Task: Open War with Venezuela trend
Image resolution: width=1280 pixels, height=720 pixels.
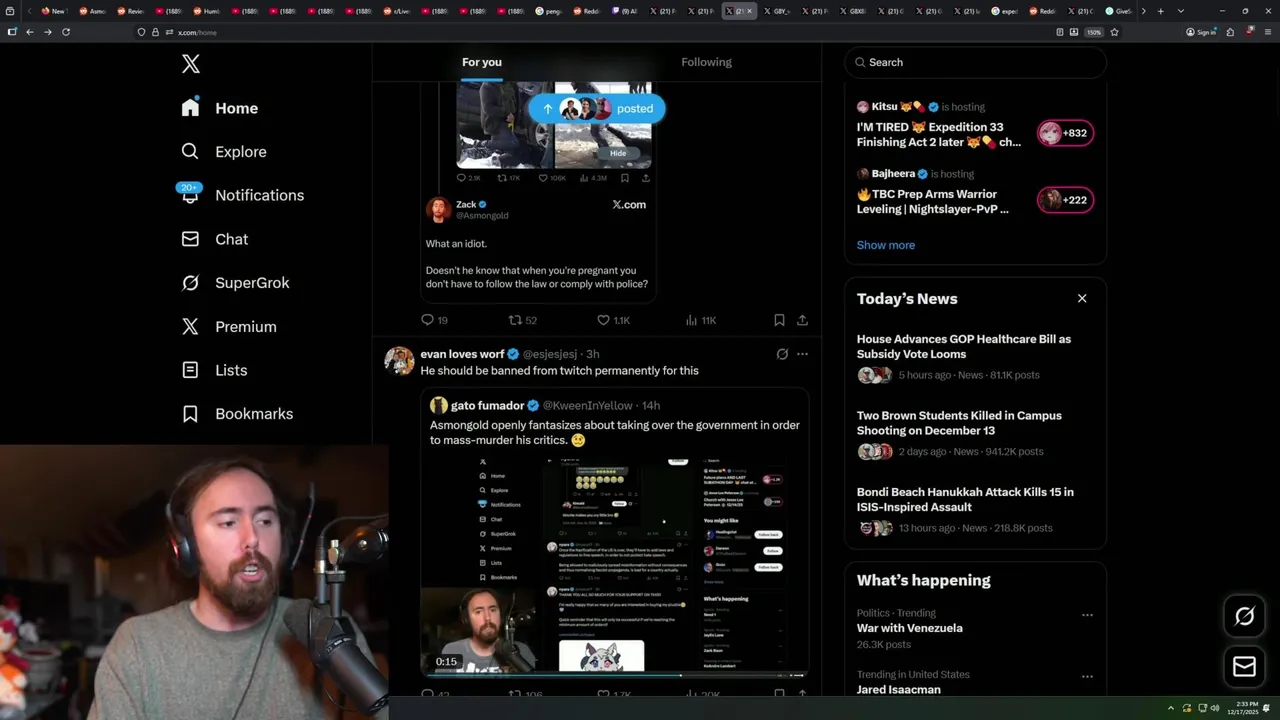Action: click(909, 628)
